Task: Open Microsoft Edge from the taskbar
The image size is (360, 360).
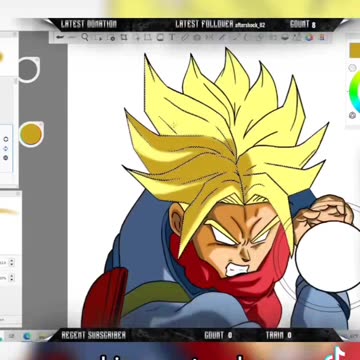Action: [x=27, y=336]
